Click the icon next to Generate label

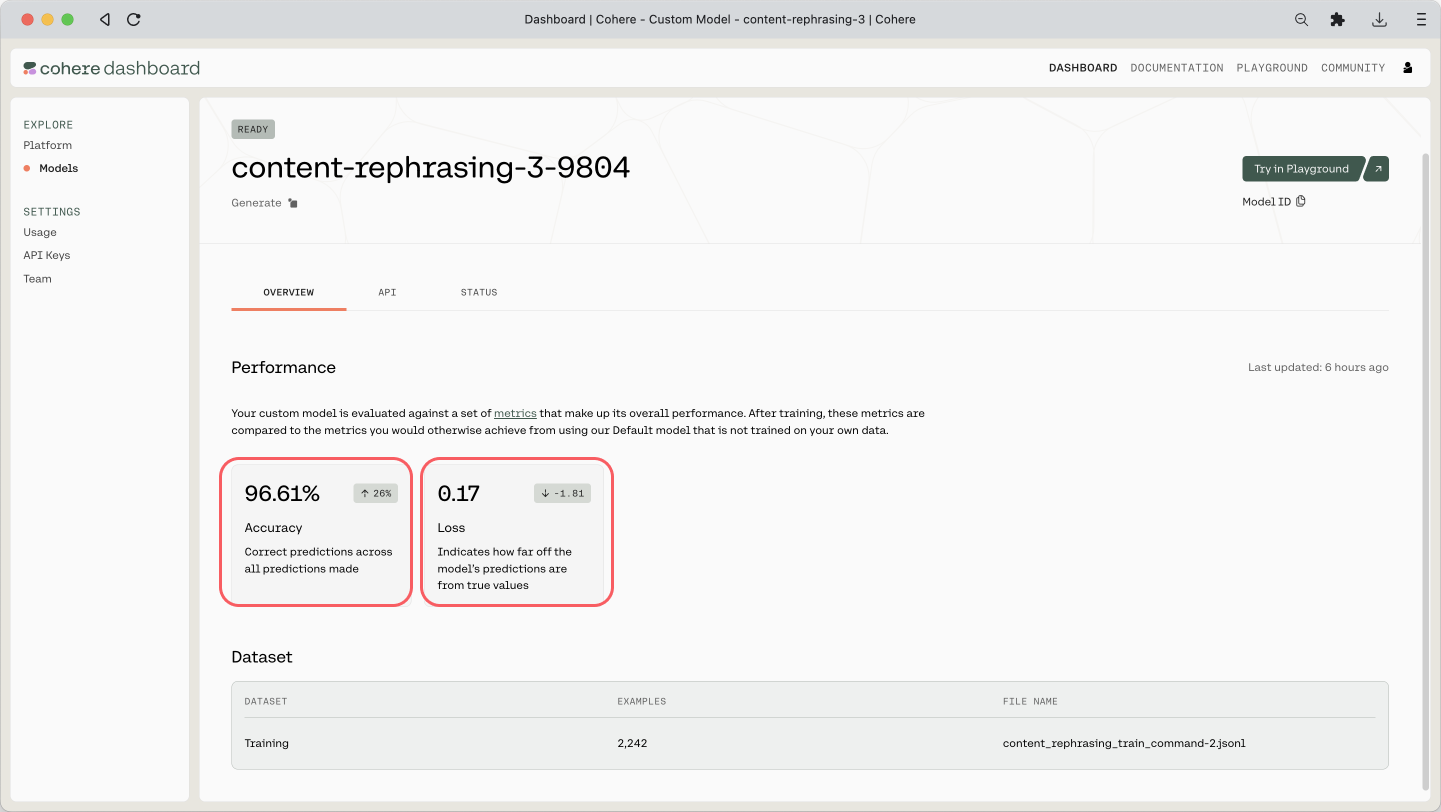point(293,203)
